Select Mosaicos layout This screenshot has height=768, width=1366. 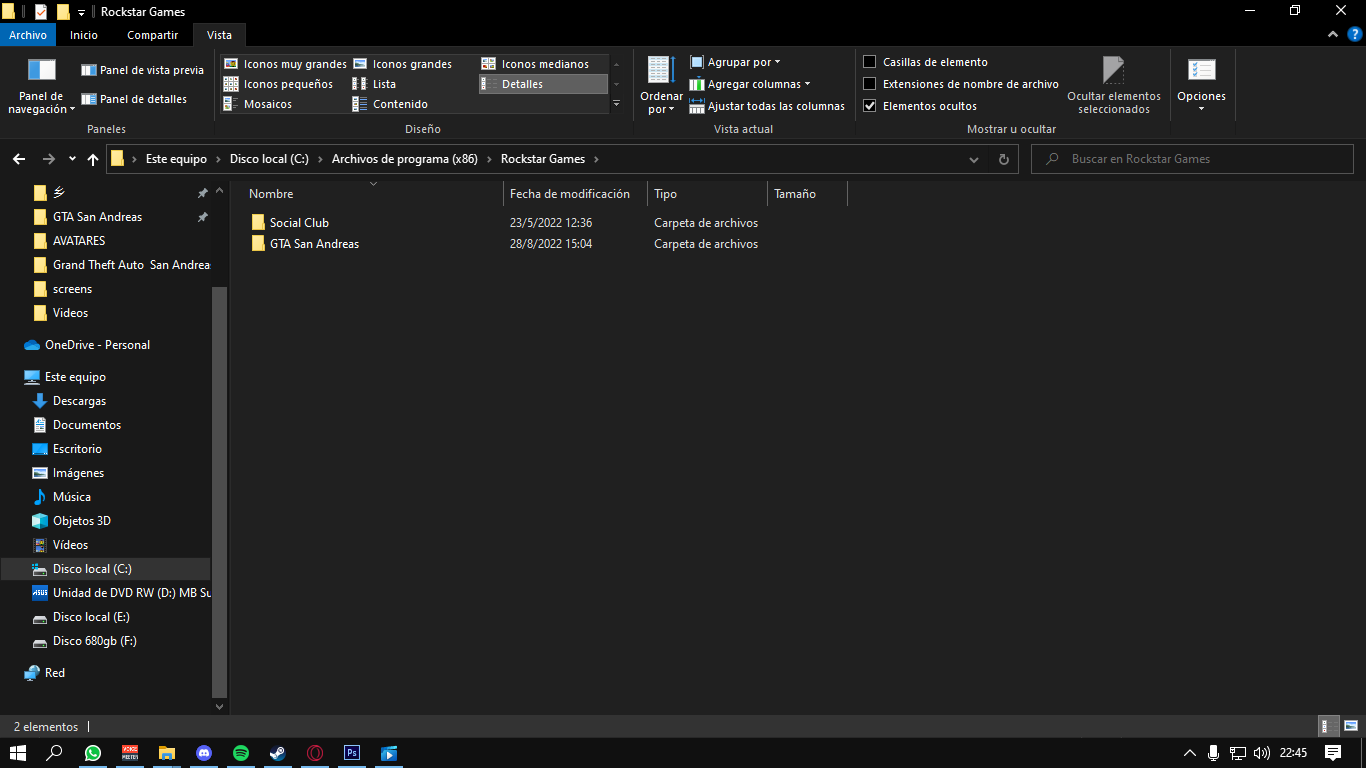[258, 104]
